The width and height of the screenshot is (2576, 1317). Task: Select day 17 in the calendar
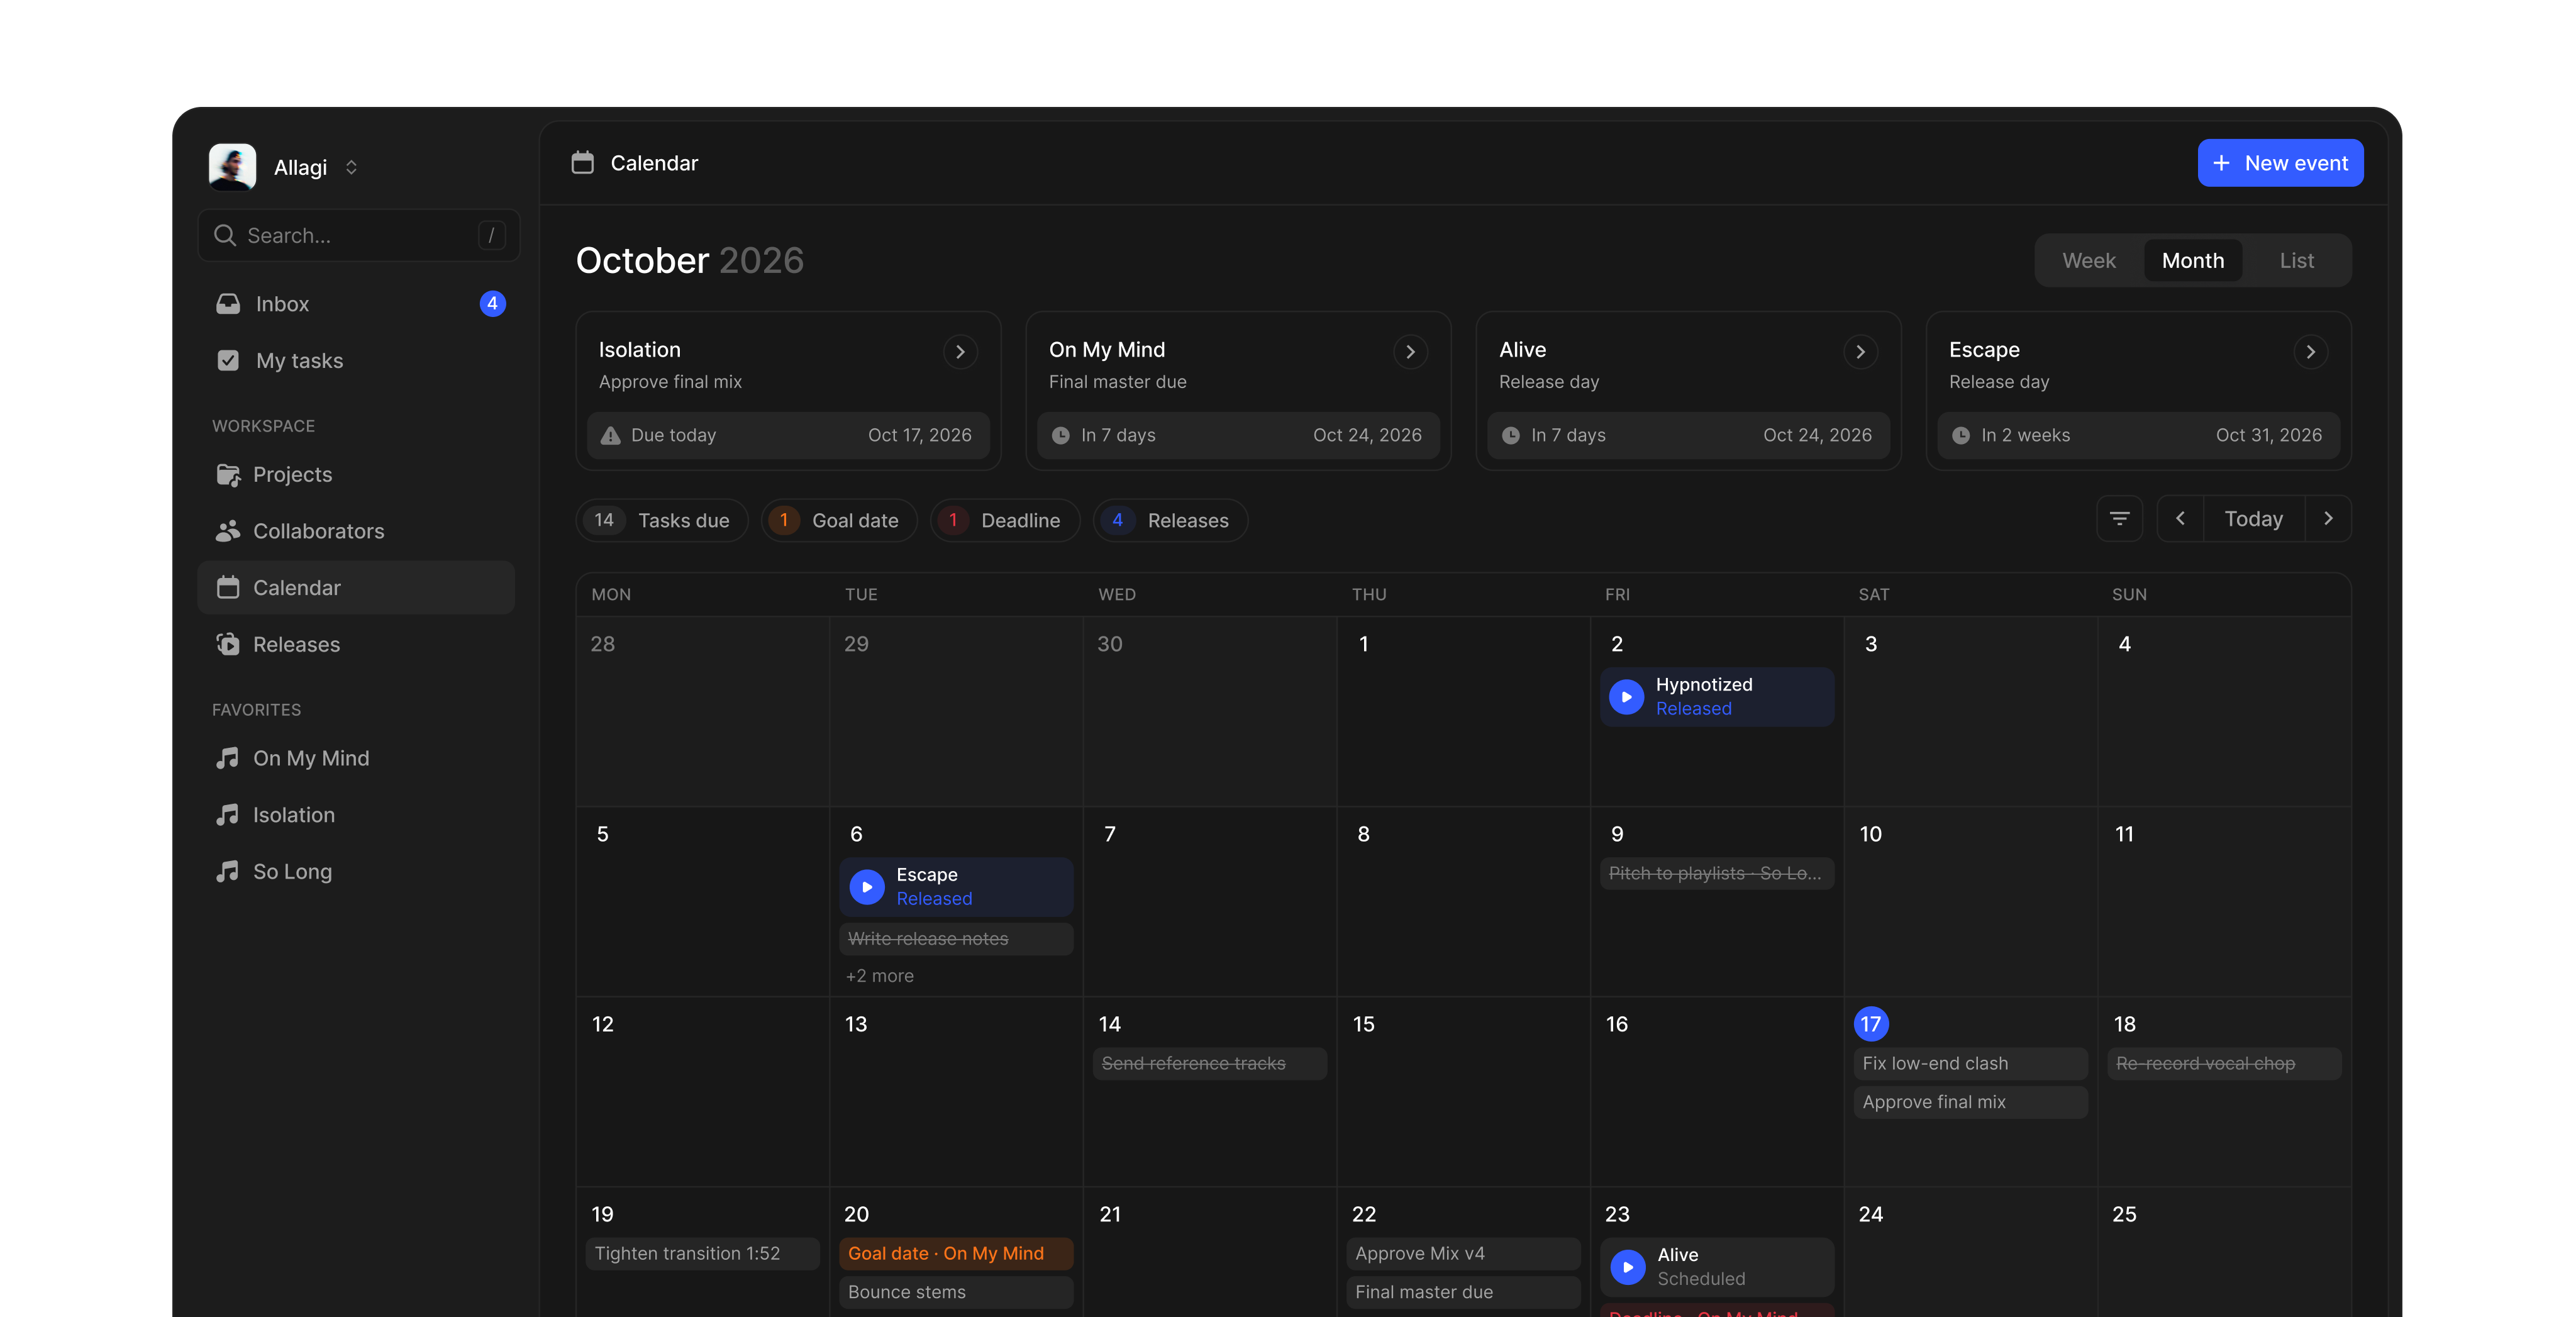[1870, 1023]
